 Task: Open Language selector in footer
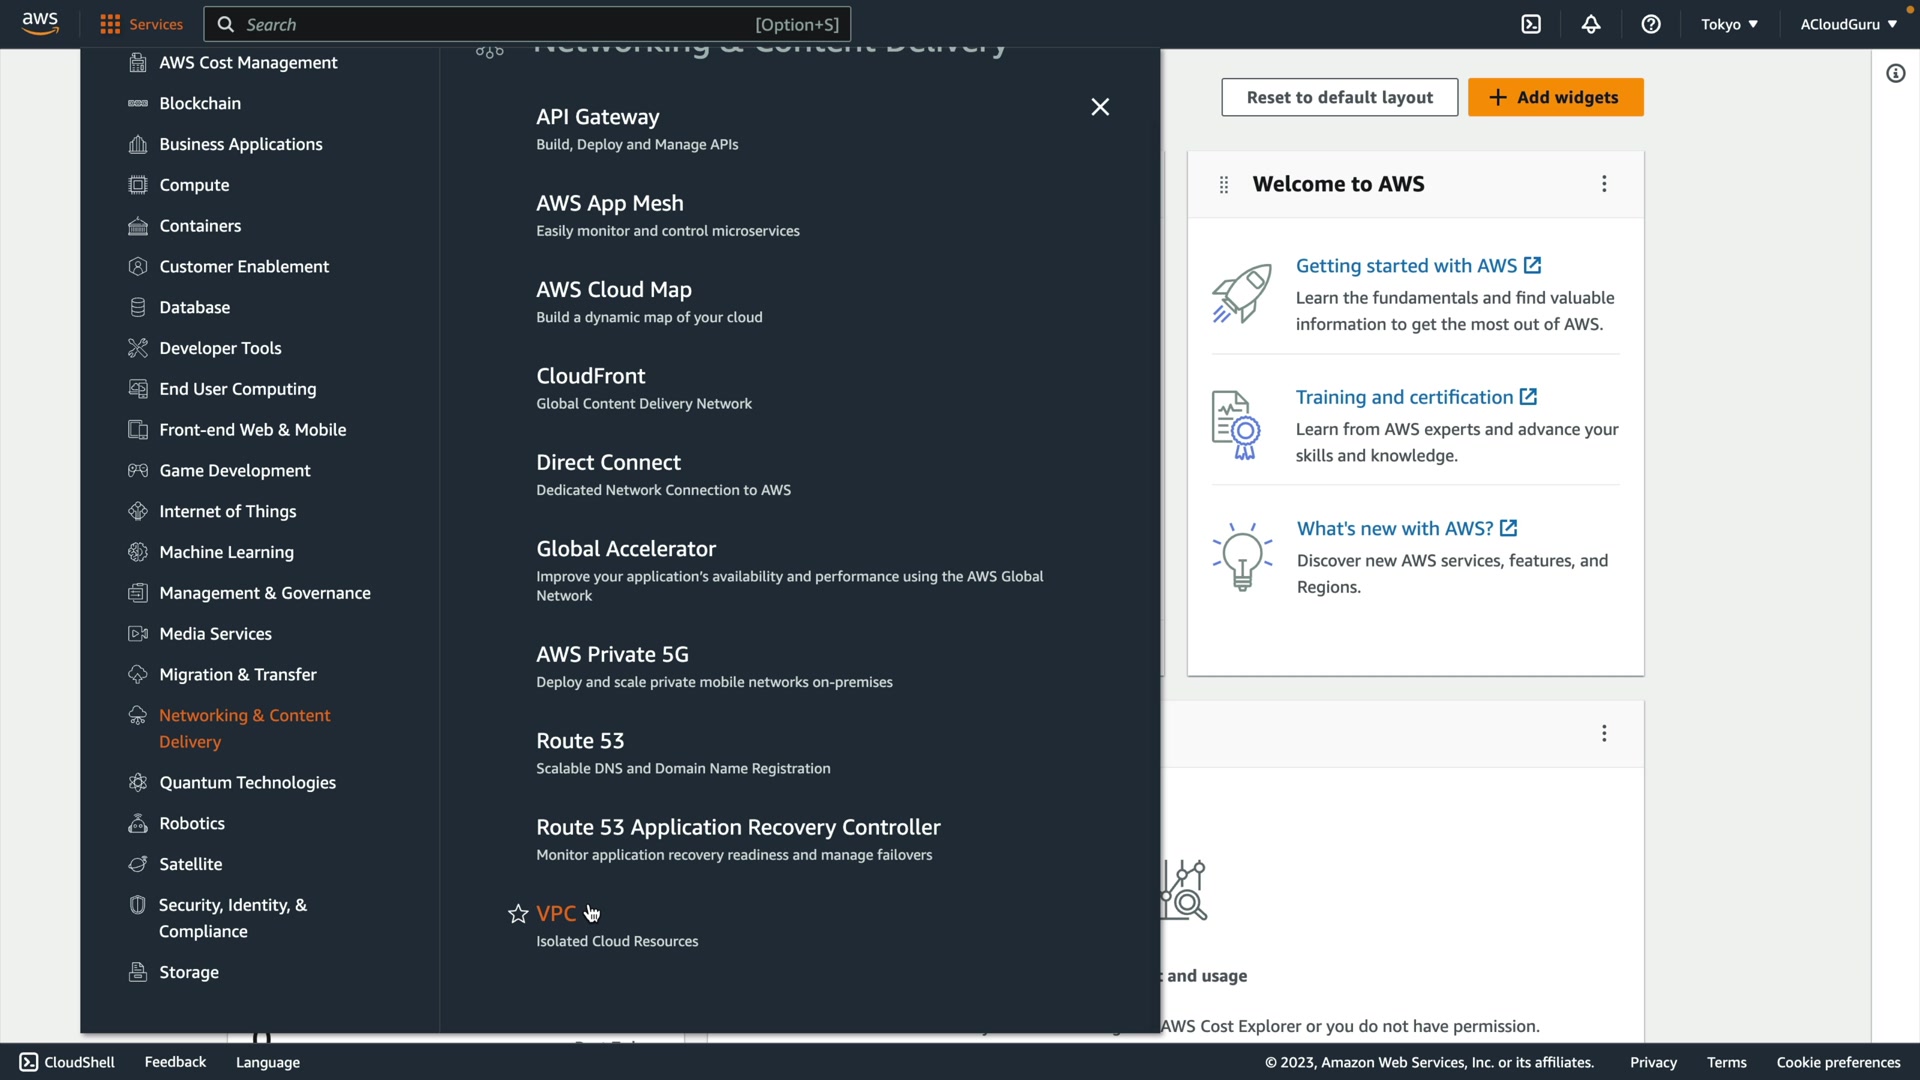[x=267, y=1062]
